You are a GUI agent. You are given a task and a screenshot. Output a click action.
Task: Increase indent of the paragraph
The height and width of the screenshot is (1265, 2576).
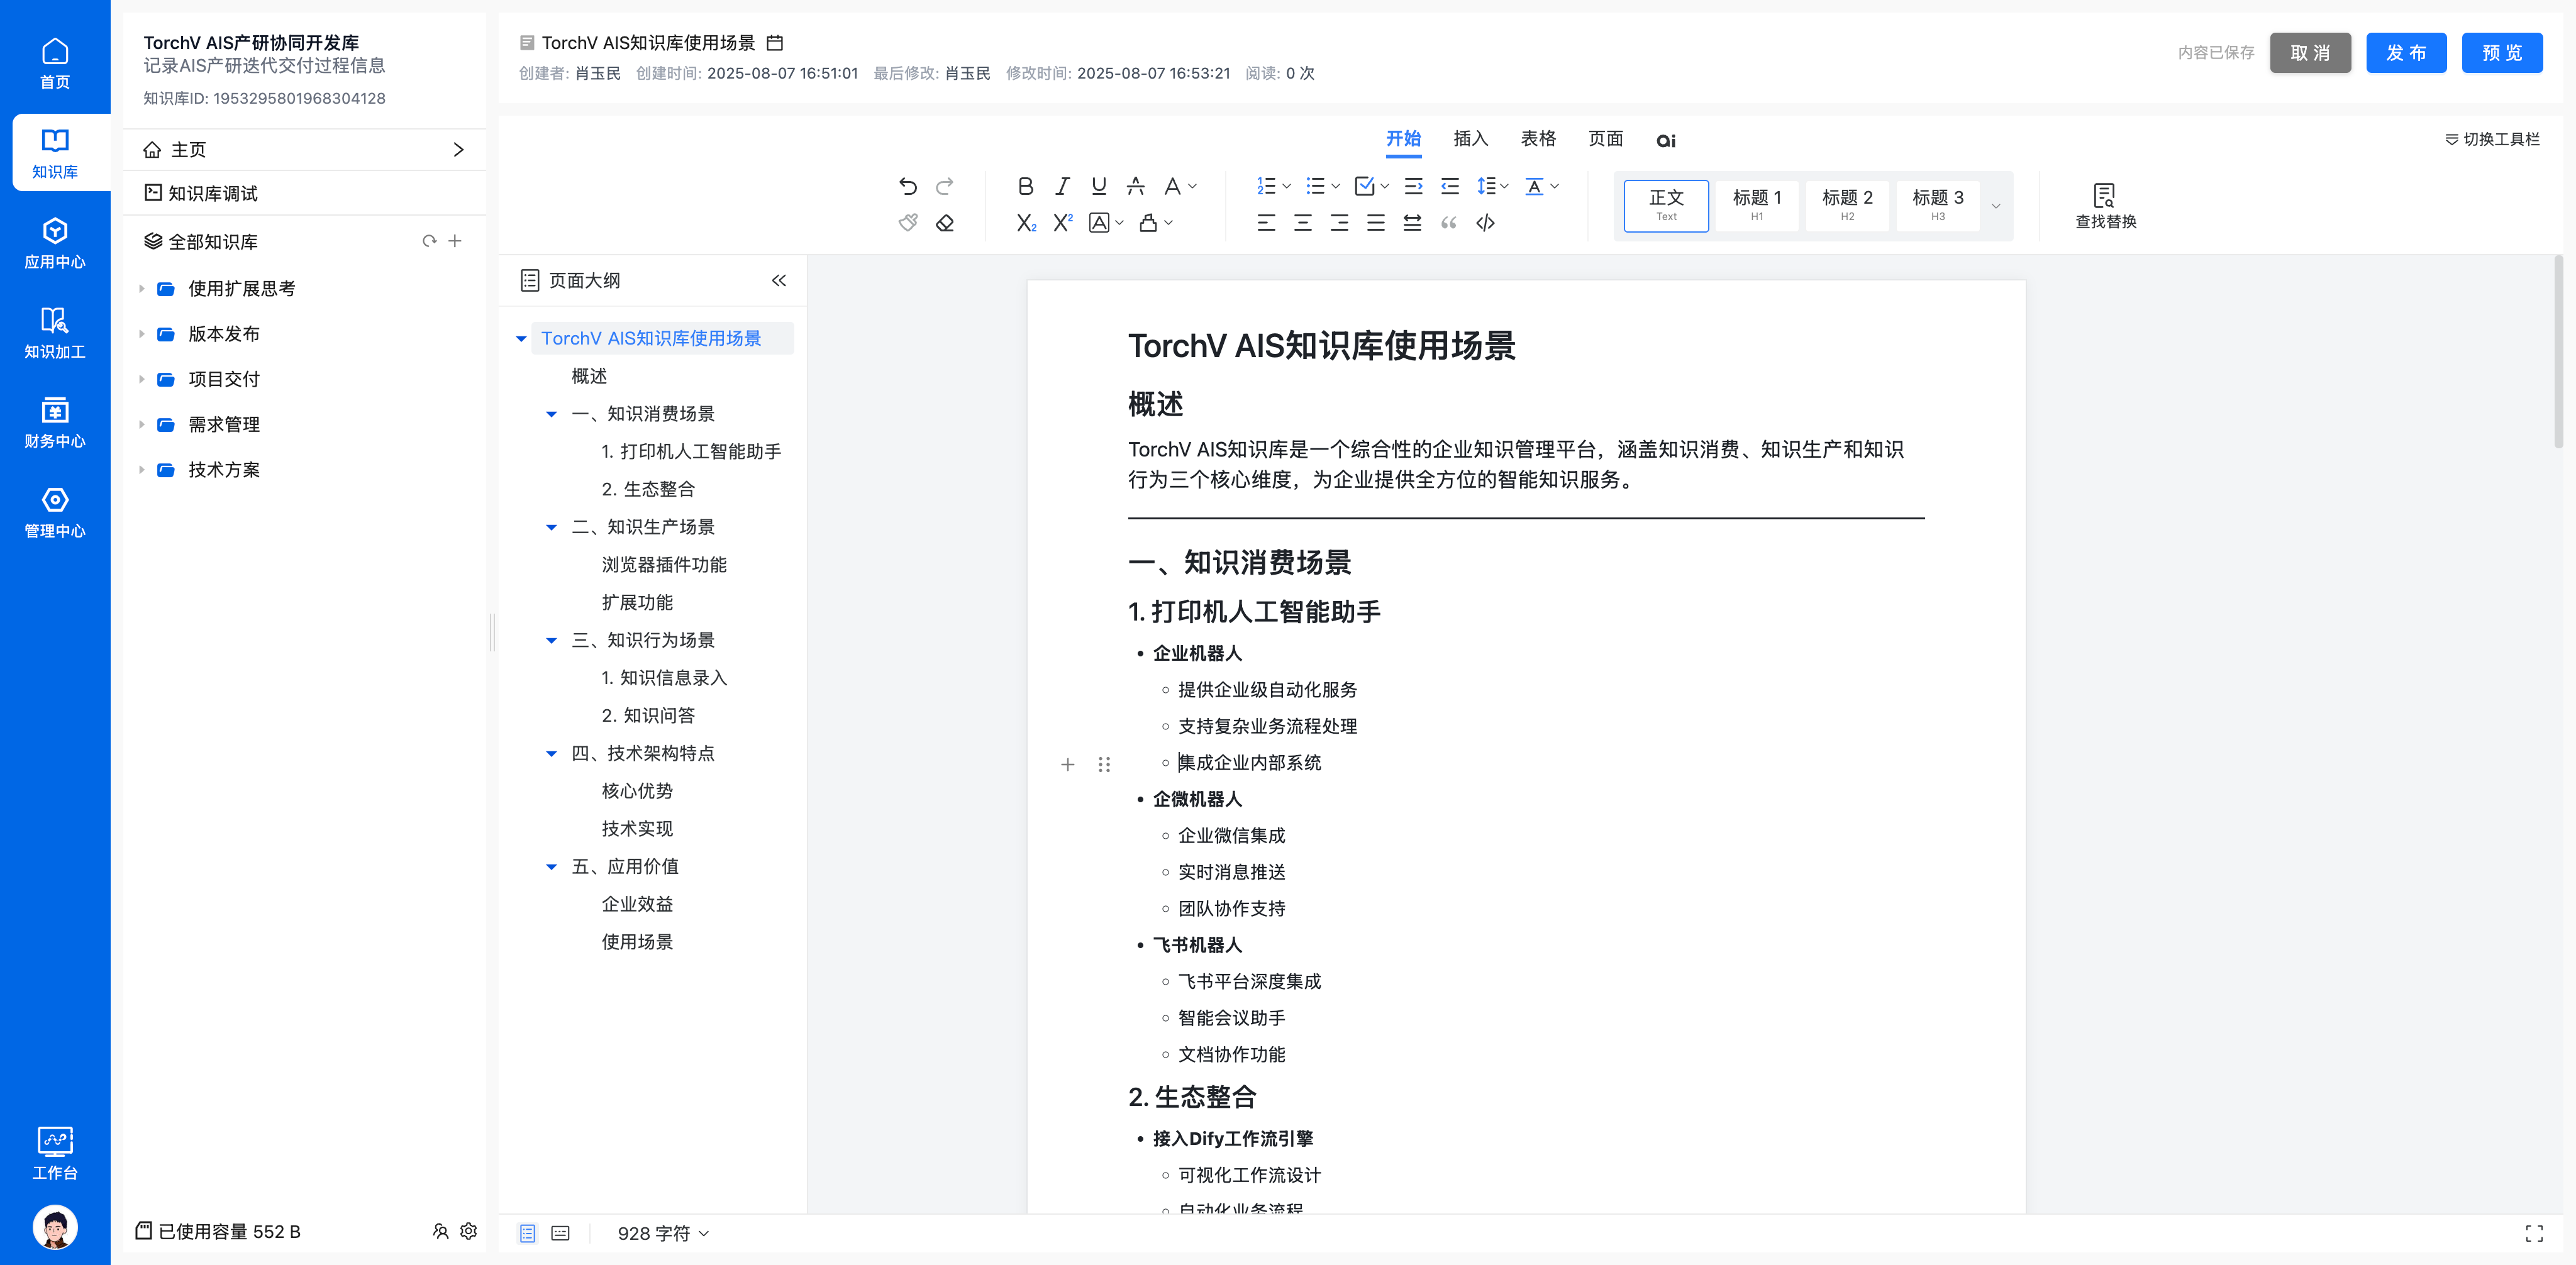coord(1413,186)
